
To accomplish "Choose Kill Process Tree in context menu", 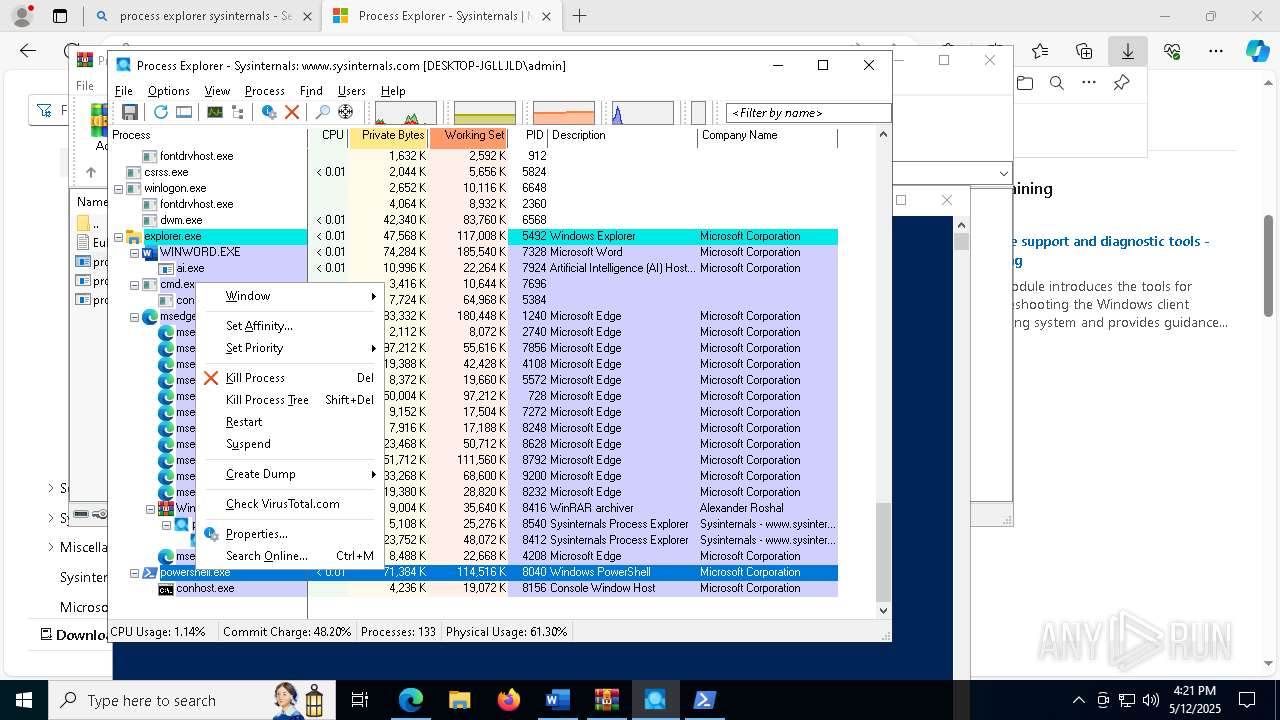I will [290, 400].
